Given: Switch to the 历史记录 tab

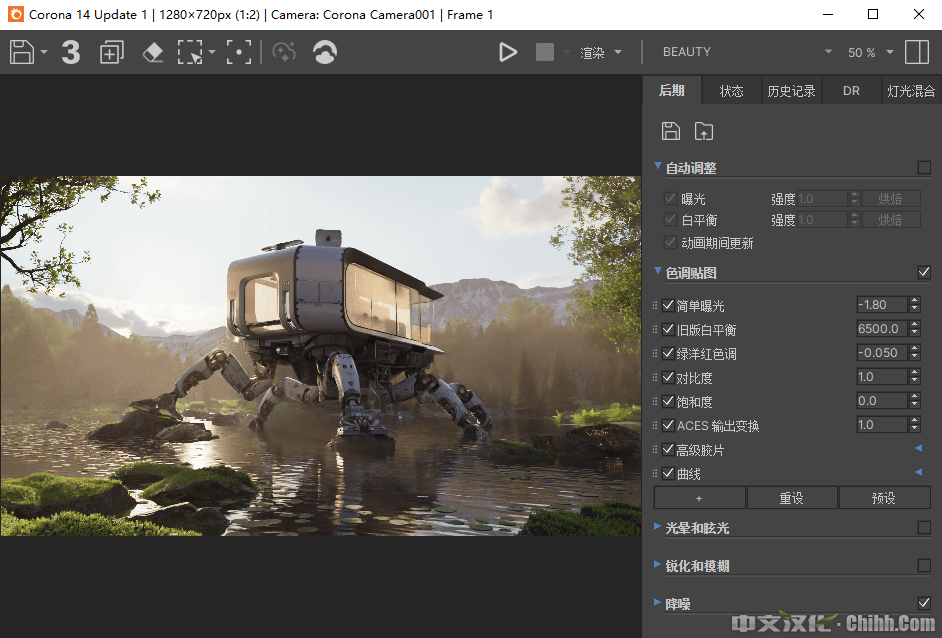Looking at the screenshot, I should click(791, 91).
